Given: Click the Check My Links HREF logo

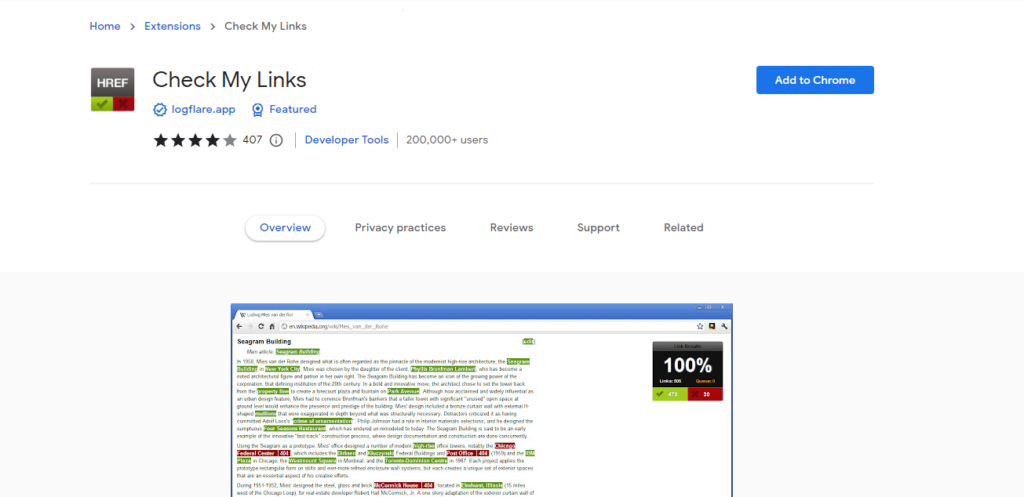Looking at the screenshot, I should pyautogui.click(x=112, y=89).
